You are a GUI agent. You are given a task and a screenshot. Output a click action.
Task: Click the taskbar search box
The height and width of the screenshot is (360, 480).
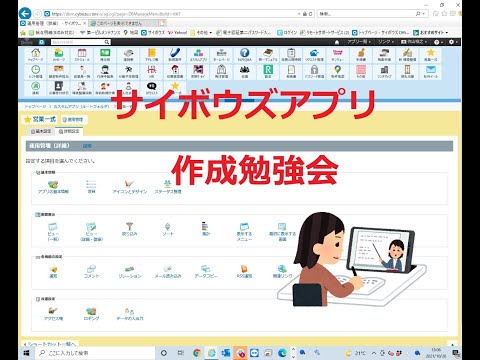tap(95, 353)
